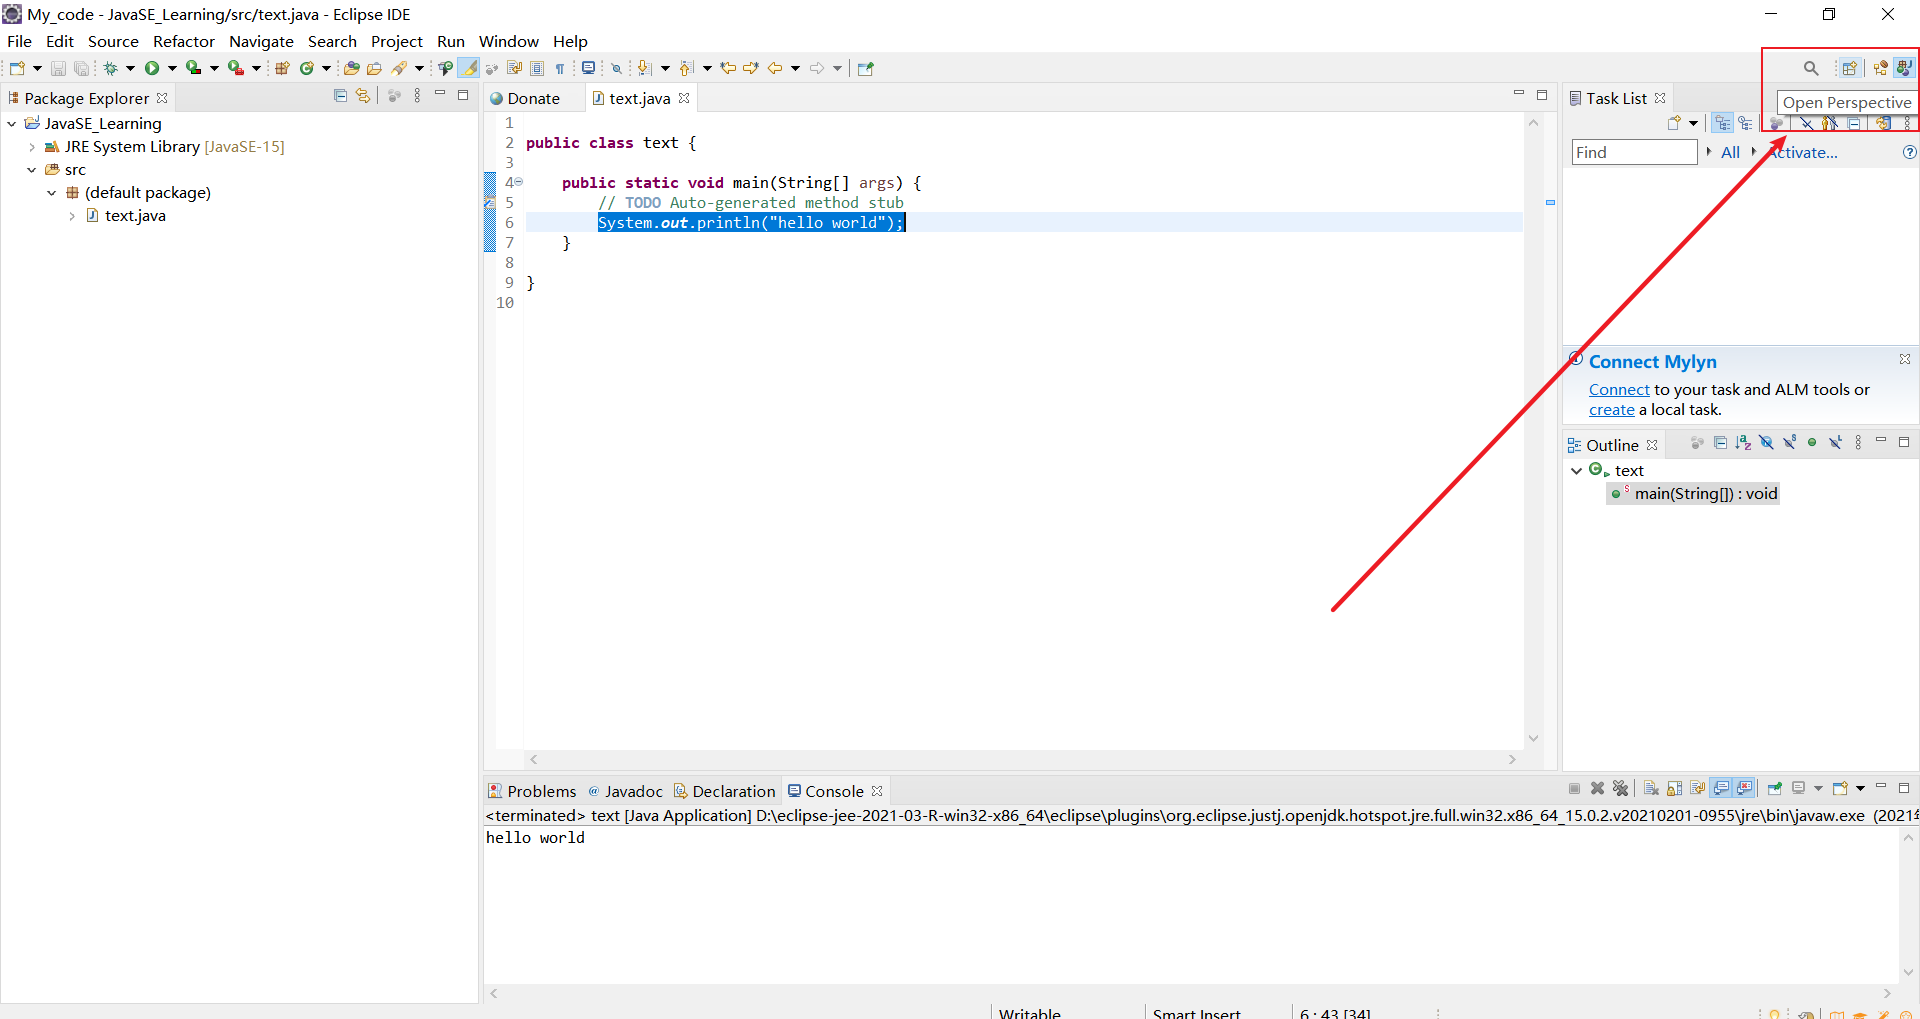Toggle Block Selection mode icon
The height and width of the screenshot is (1019, 1920).
click(x=537, y=68)
